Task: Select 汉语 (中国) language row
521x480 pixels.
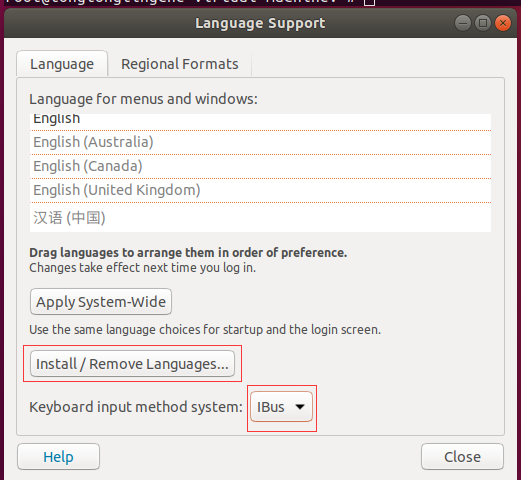Action: pos(260,217)
